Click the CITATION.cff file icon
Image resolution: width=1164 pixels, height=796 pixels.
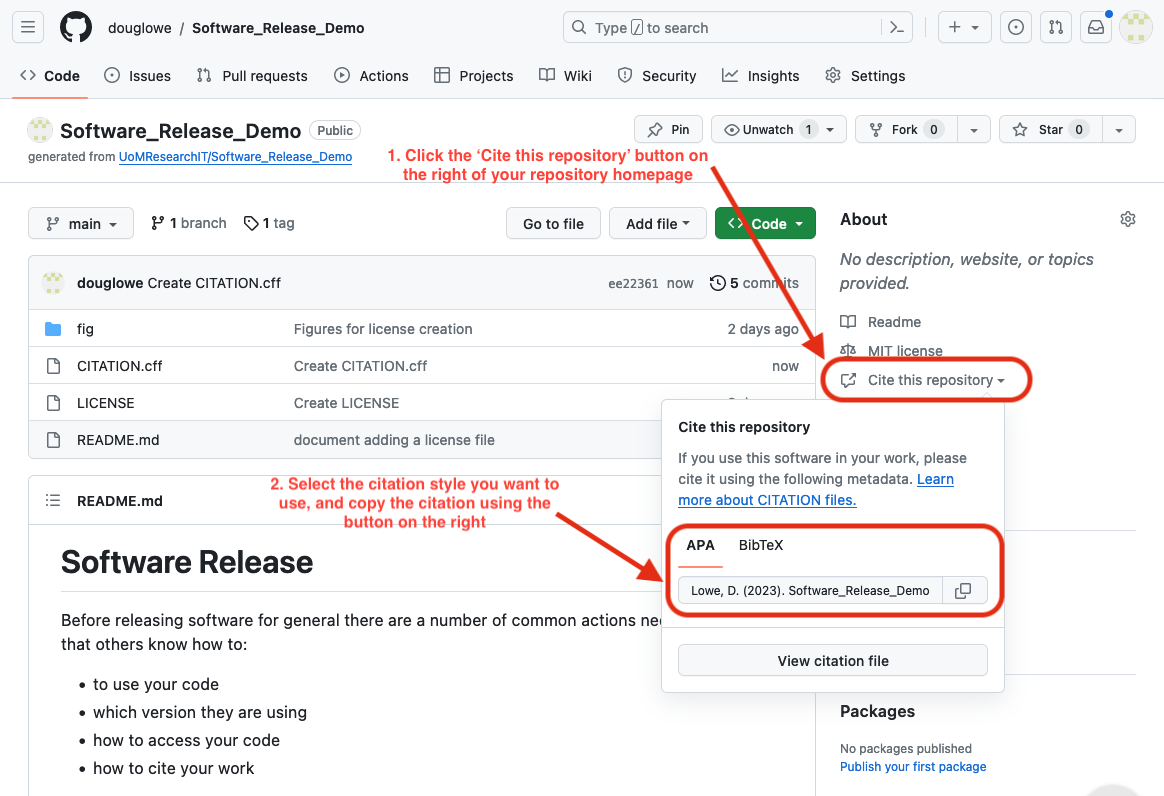(53, 366)
